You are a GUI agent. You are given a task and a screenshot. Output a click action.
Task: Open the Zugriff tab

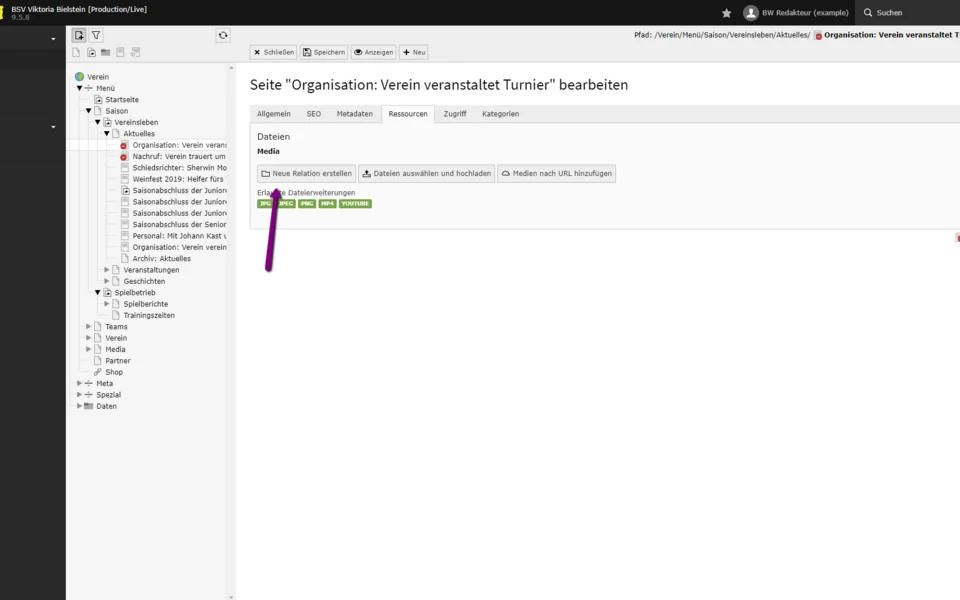click(455, 114)
